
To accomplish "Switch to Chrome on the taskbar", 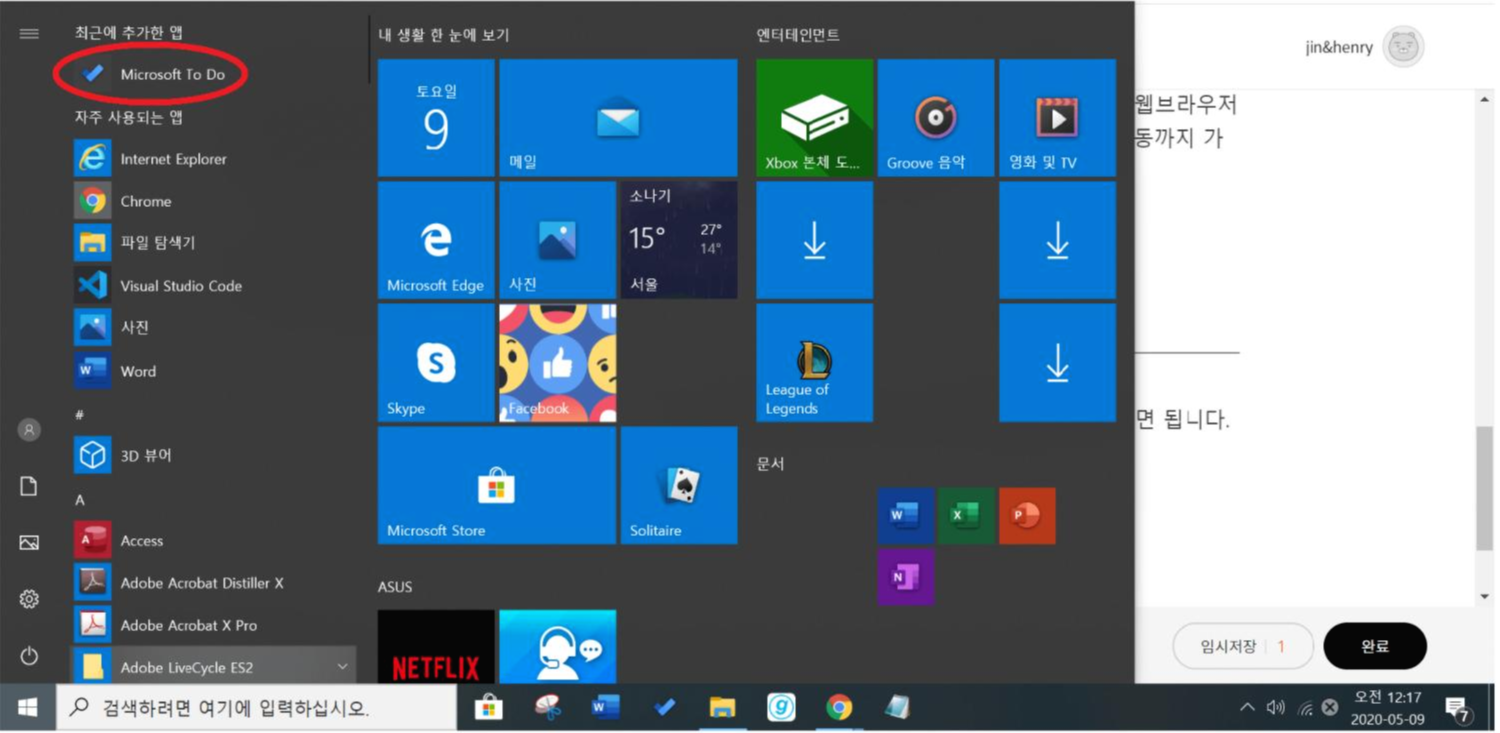I will click(x=839, y=708).
